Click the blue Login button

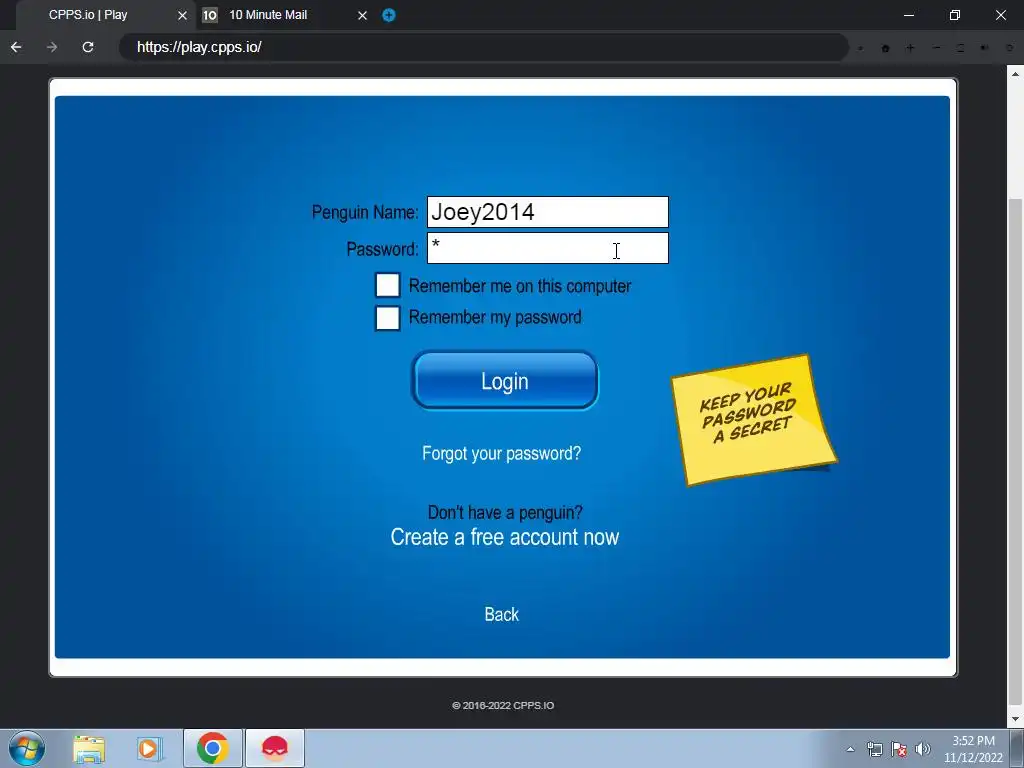[x=505, y=381]
